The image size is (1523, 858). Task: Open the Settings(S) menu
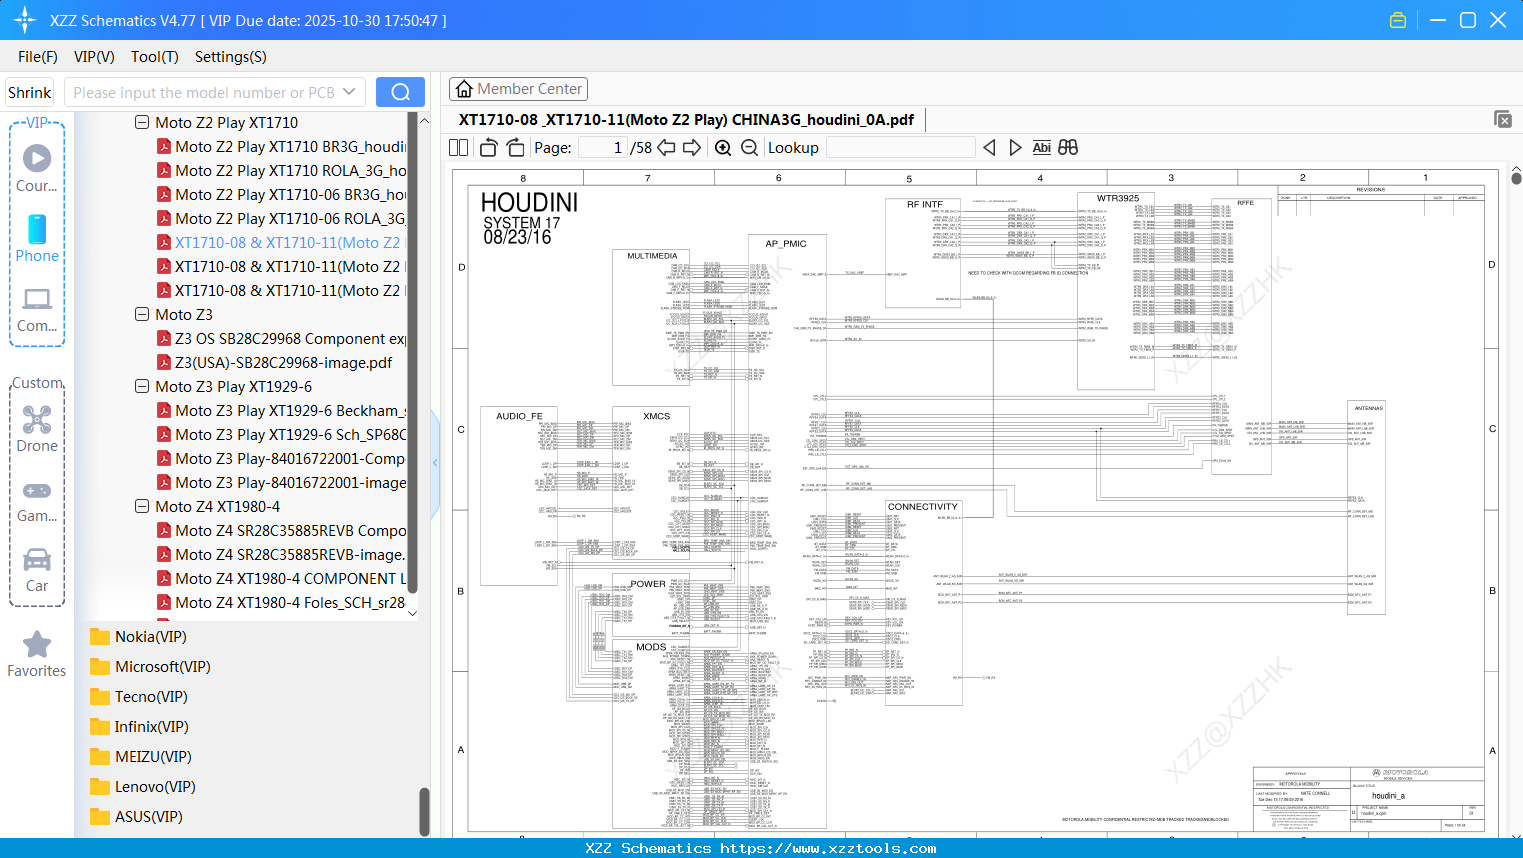click(x=230, y=57)
